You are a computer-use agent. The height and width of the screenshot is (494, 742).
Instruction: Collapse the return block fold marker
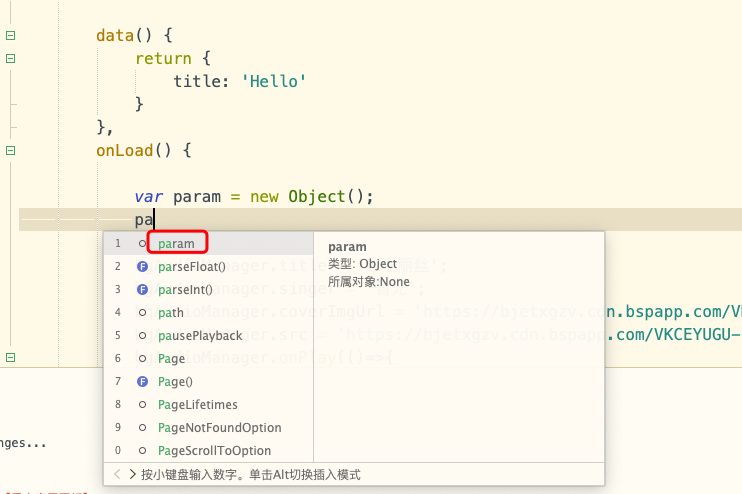[11, 58]
